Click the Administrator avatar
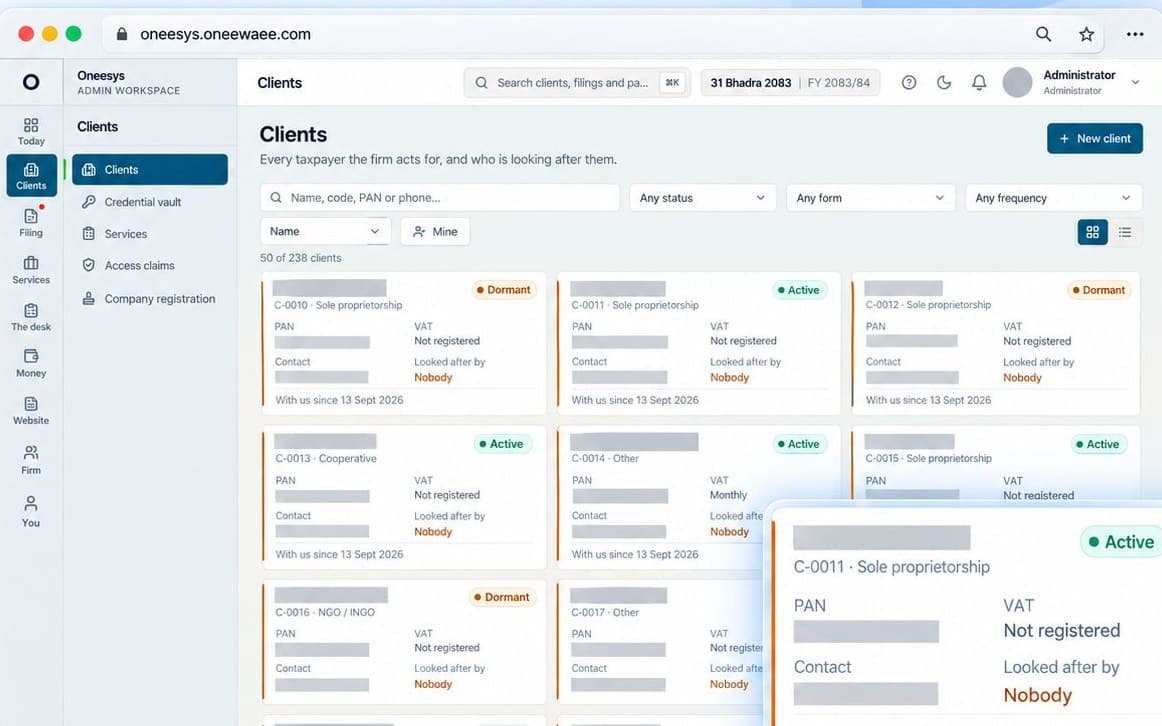Image resolution: width=1162 pixels, height=726 pixels. [x=1017, y=82]
